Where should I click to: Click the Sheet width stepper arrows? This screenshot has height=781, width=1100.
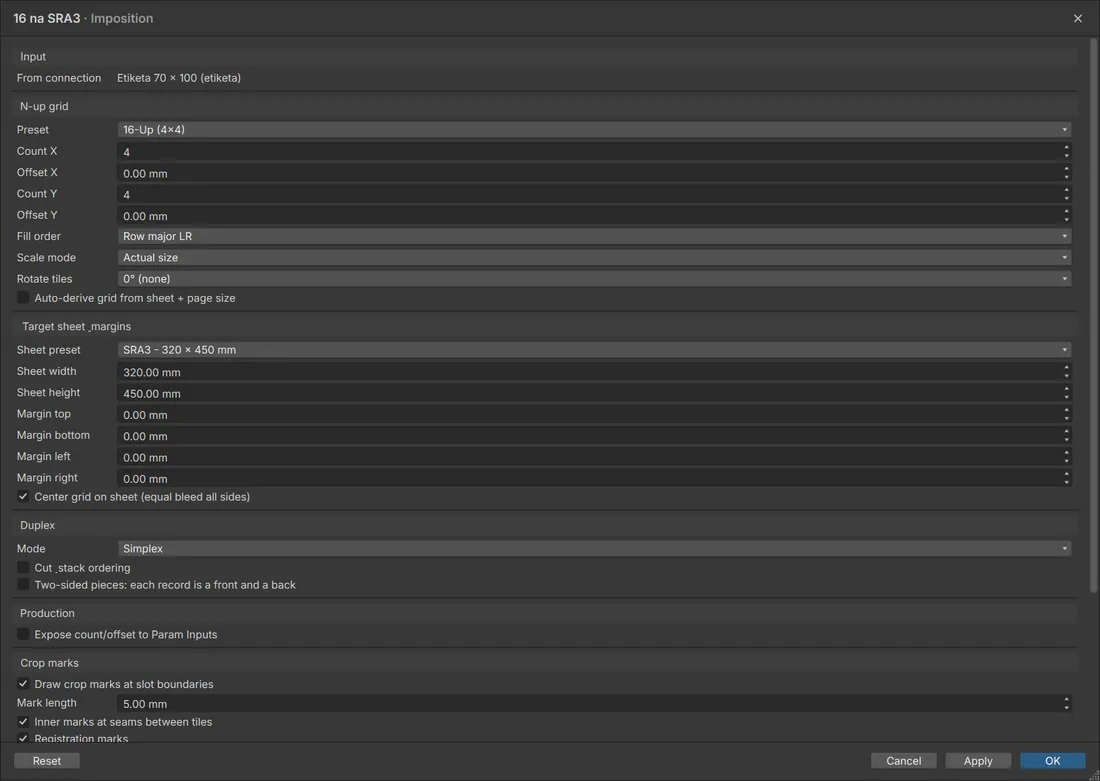(x=1066, y=372)
